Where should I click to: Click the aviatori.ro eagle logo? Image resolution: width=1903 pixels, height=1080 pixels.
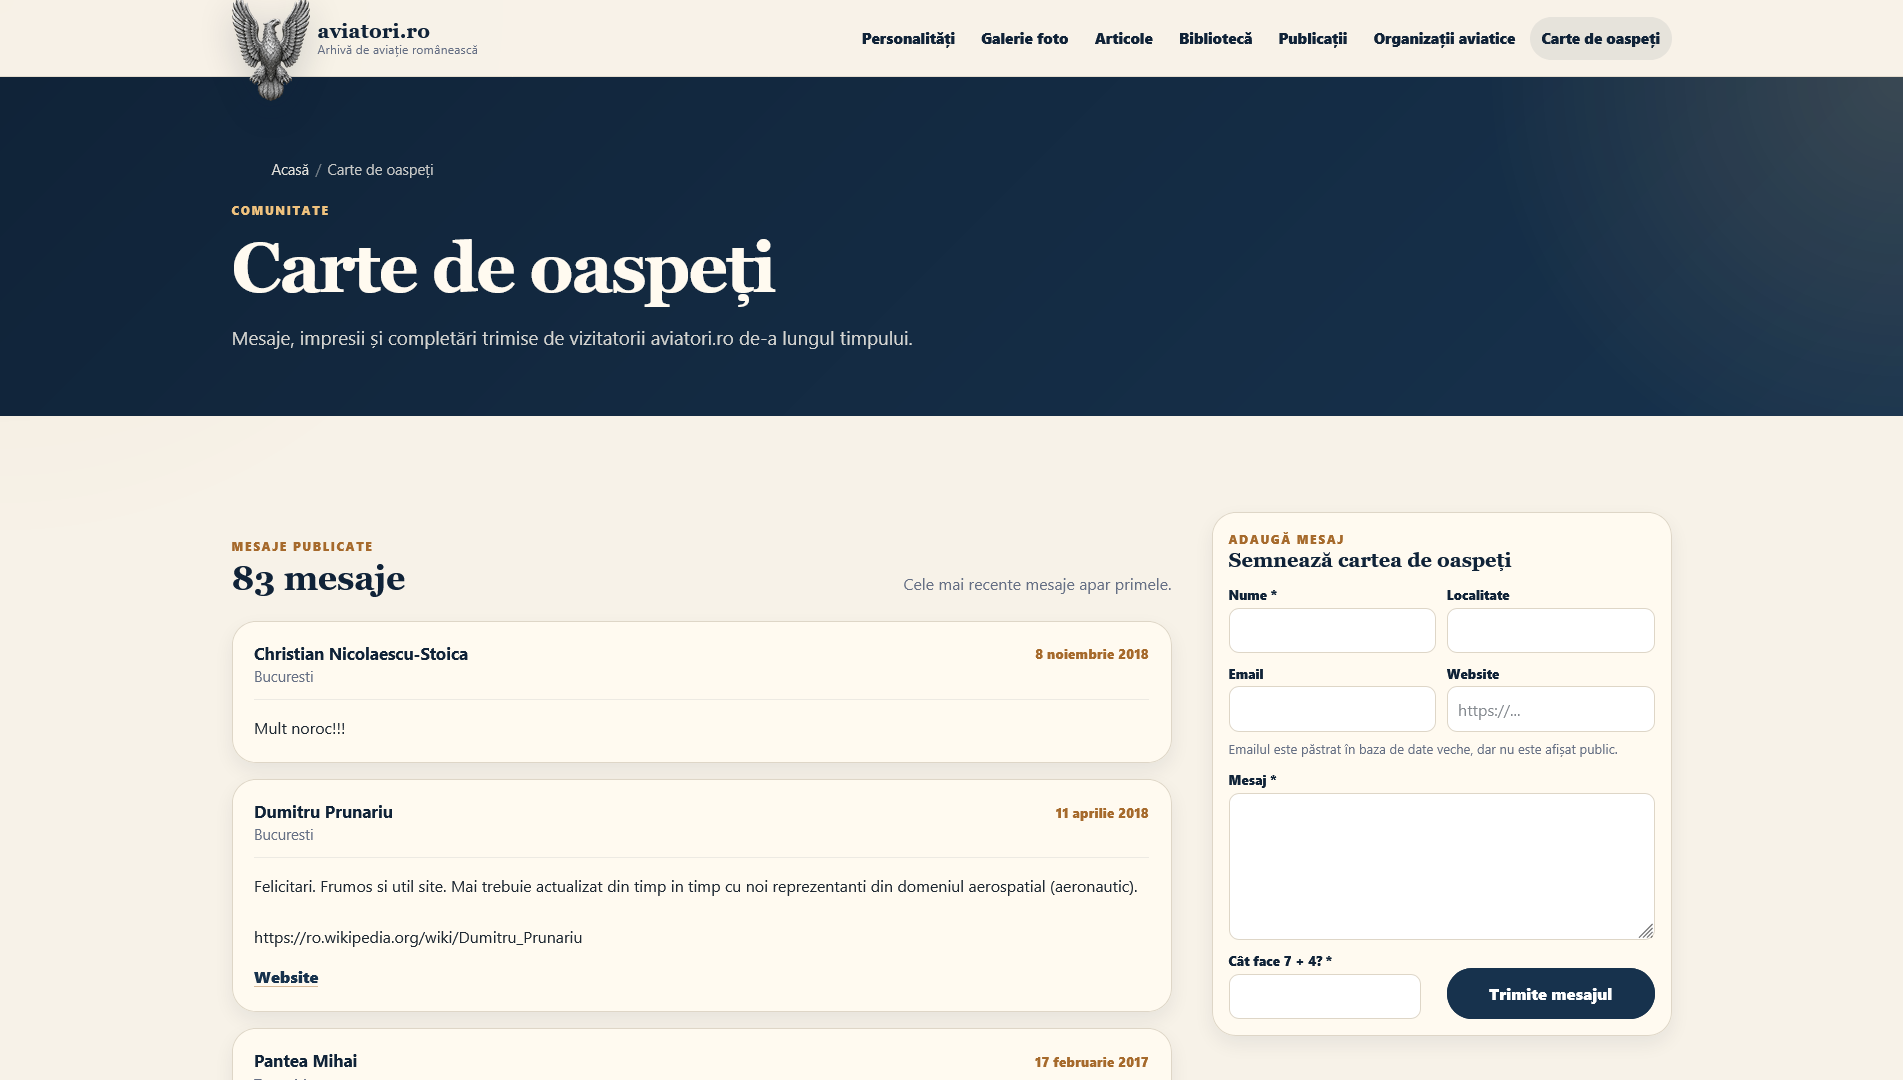click(270, 50)
